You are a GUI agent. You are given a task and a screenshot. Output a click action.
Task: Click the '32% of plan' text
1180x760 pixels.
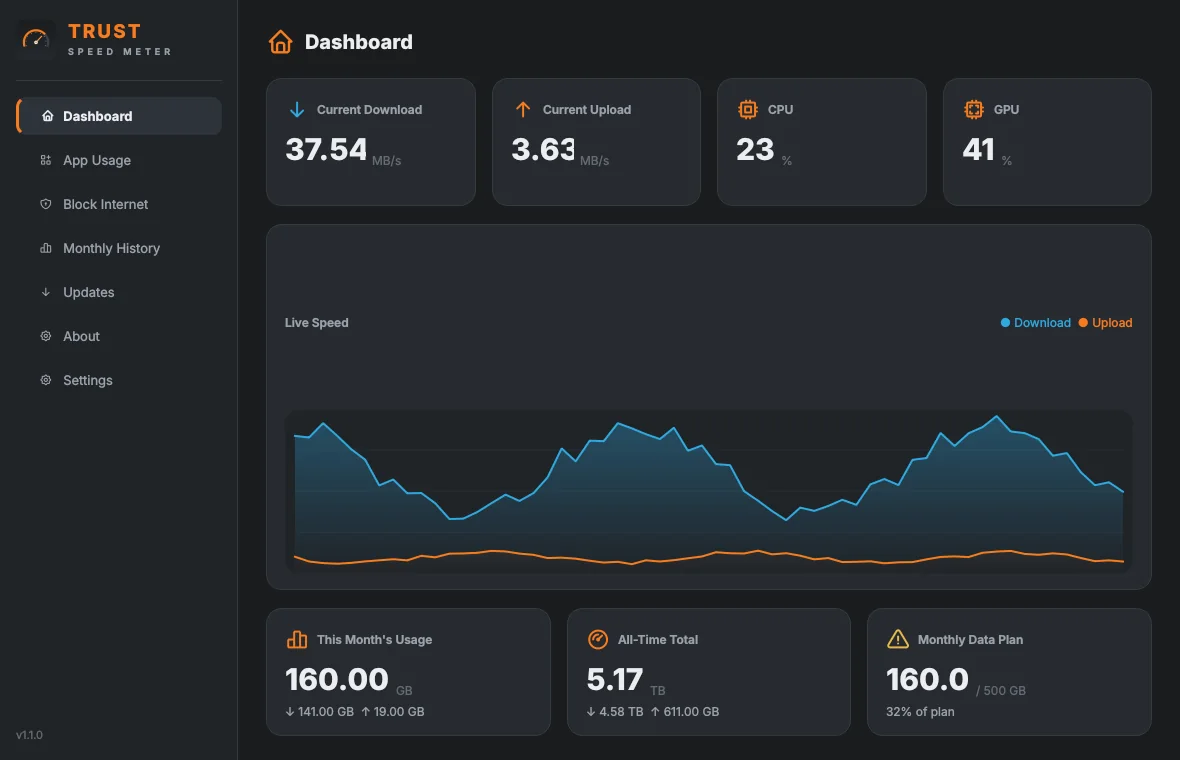pos(920,712)
